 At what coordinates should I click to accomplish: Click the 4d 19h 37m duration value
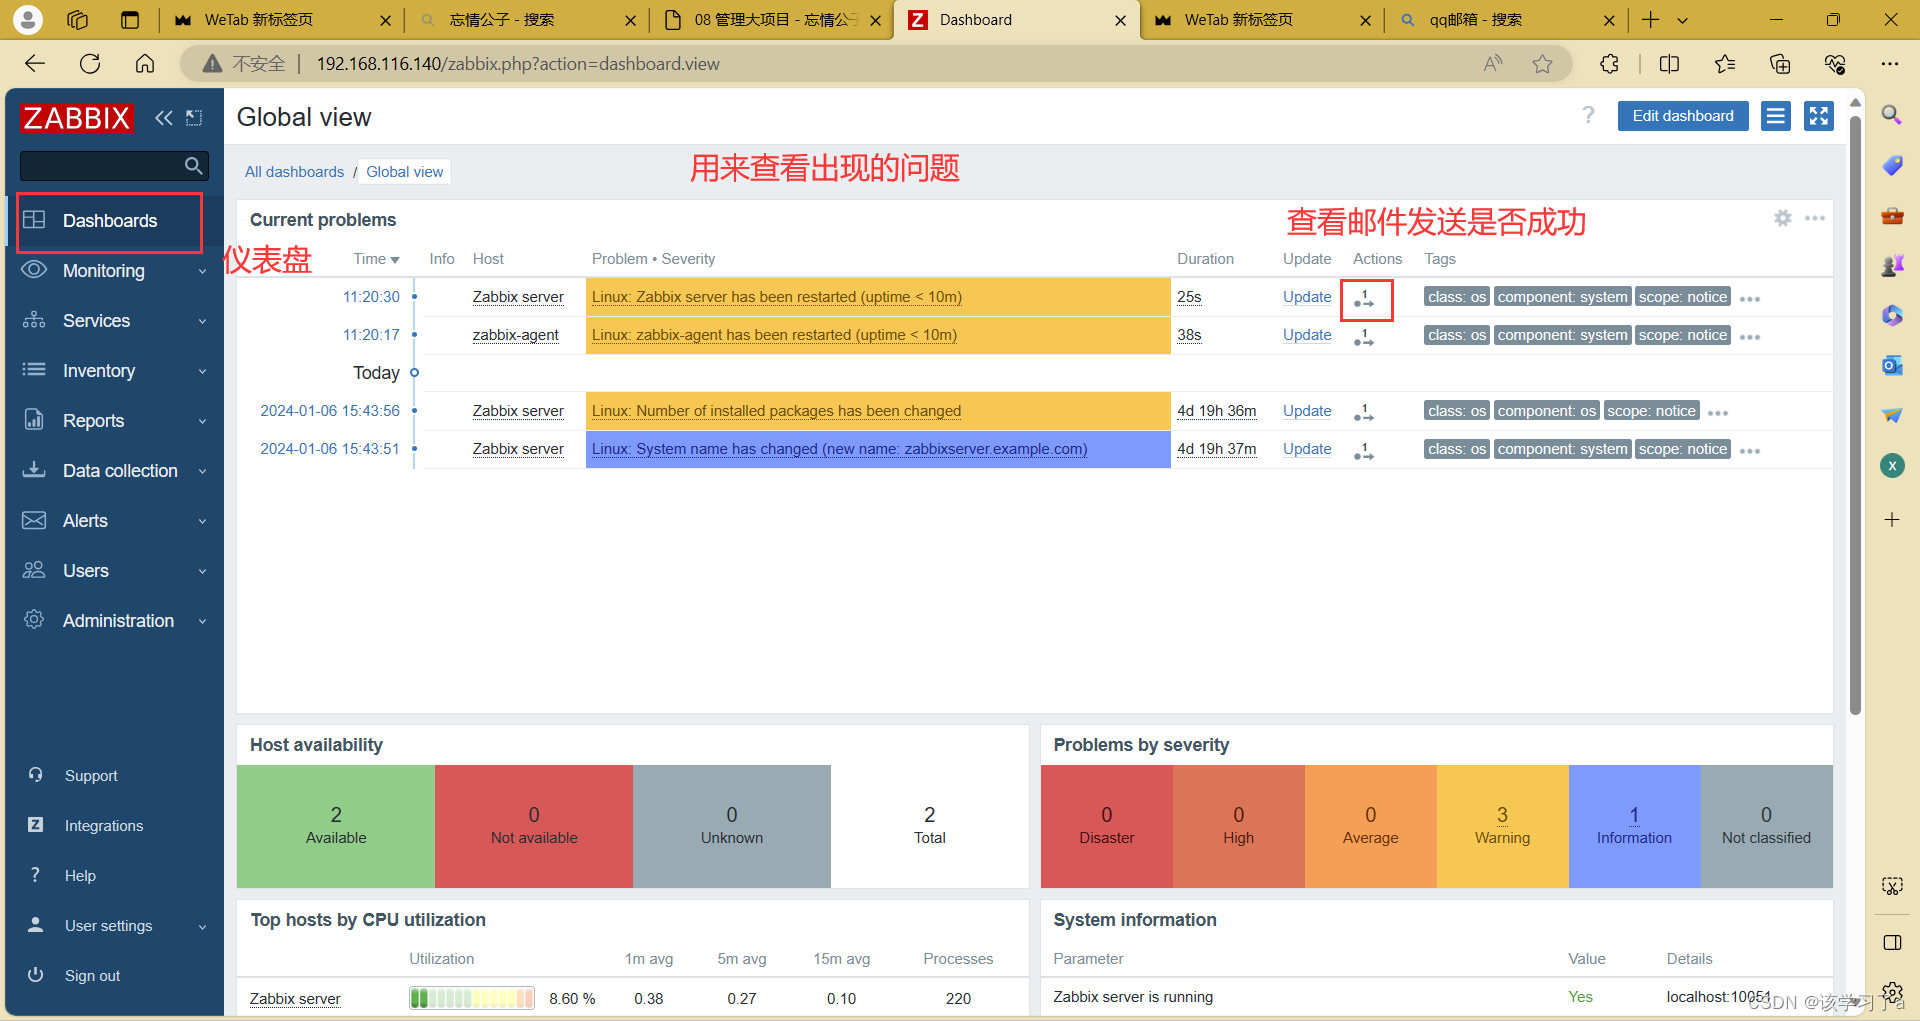pyautogui.click(x=1216, y=449)
